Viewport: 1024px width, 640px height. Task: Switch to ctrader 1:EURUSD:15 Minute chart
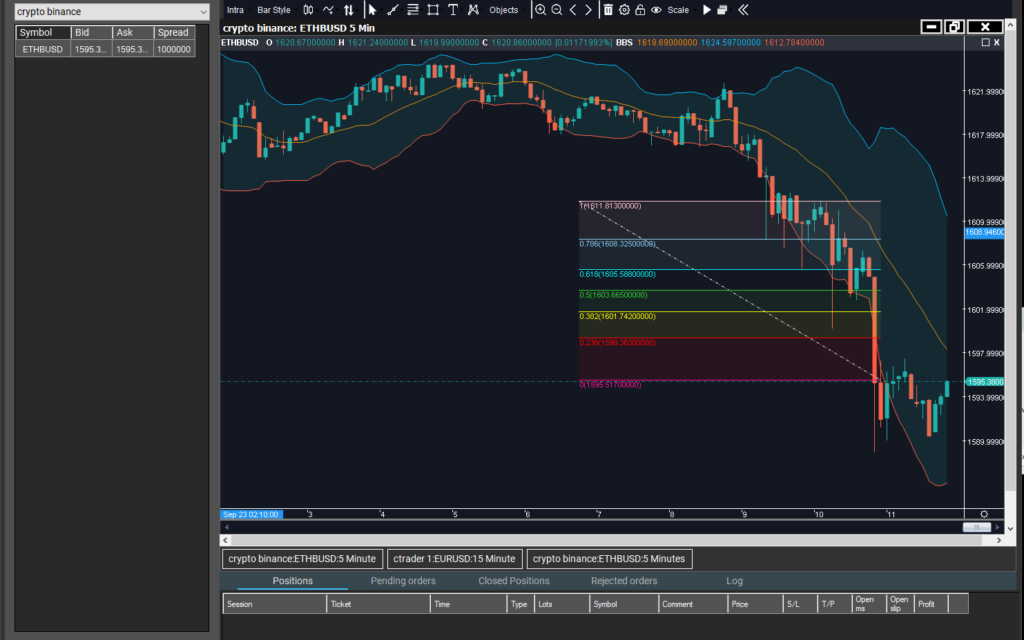[x=455, y=559]
